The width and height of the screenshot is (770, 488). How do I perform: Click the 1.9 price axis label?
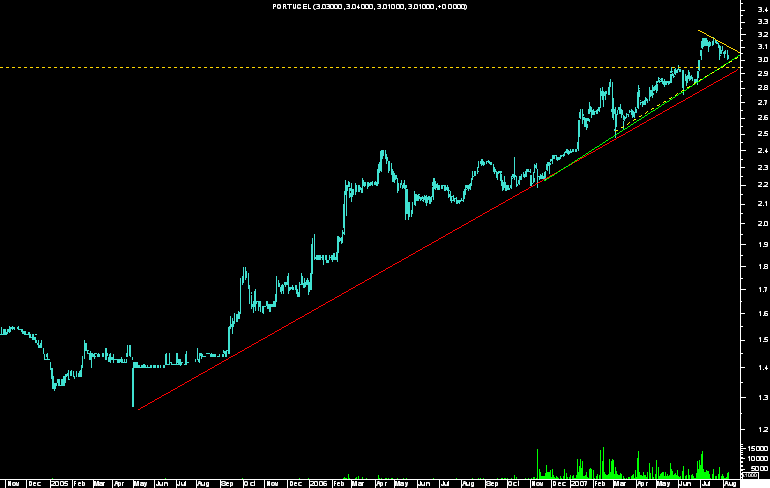point(763,244)
